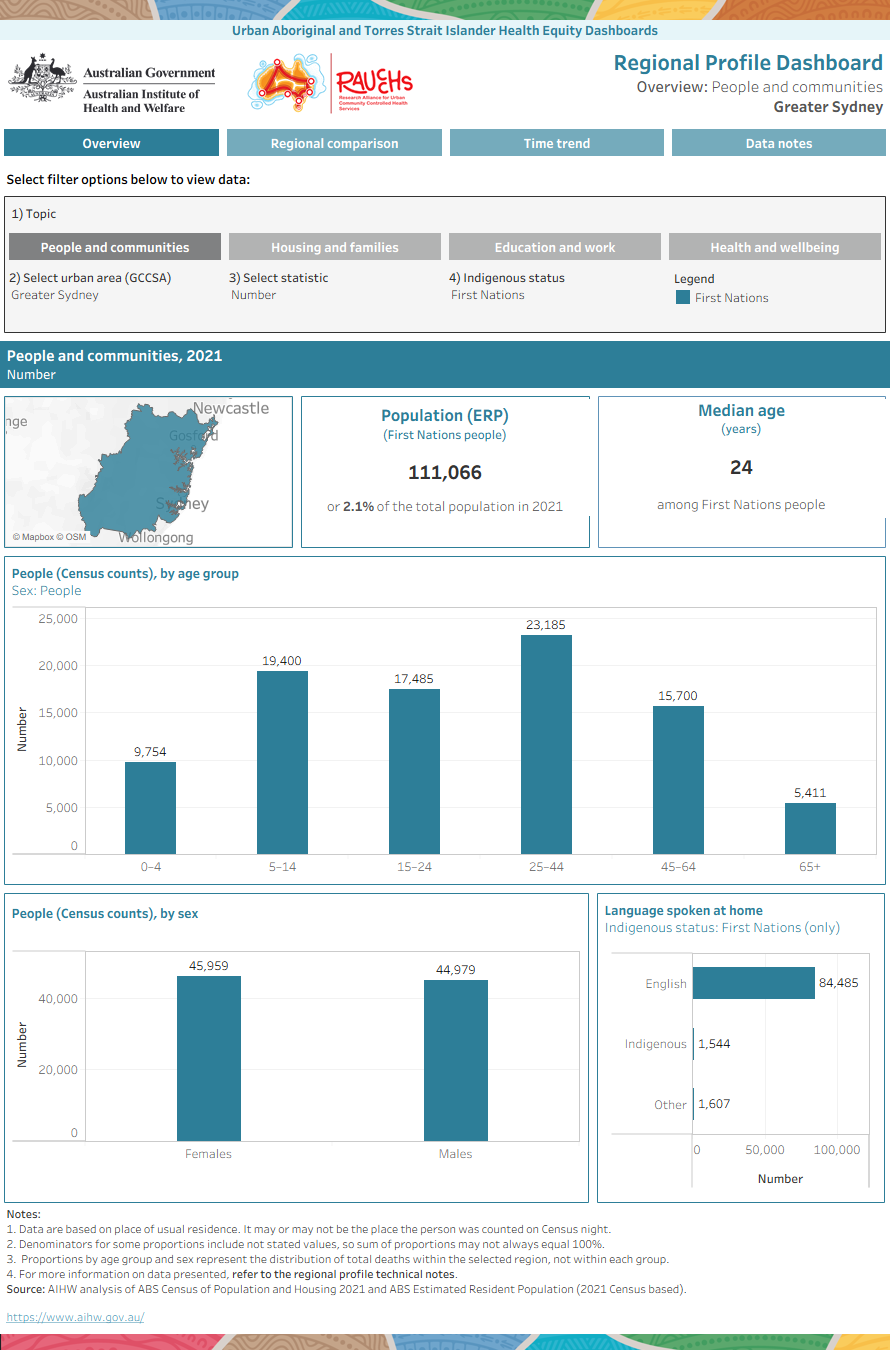The height and width of the screenshot is (1350, 890).
Task: Click the 25–44 age group bar
Action: coord(546,743)
